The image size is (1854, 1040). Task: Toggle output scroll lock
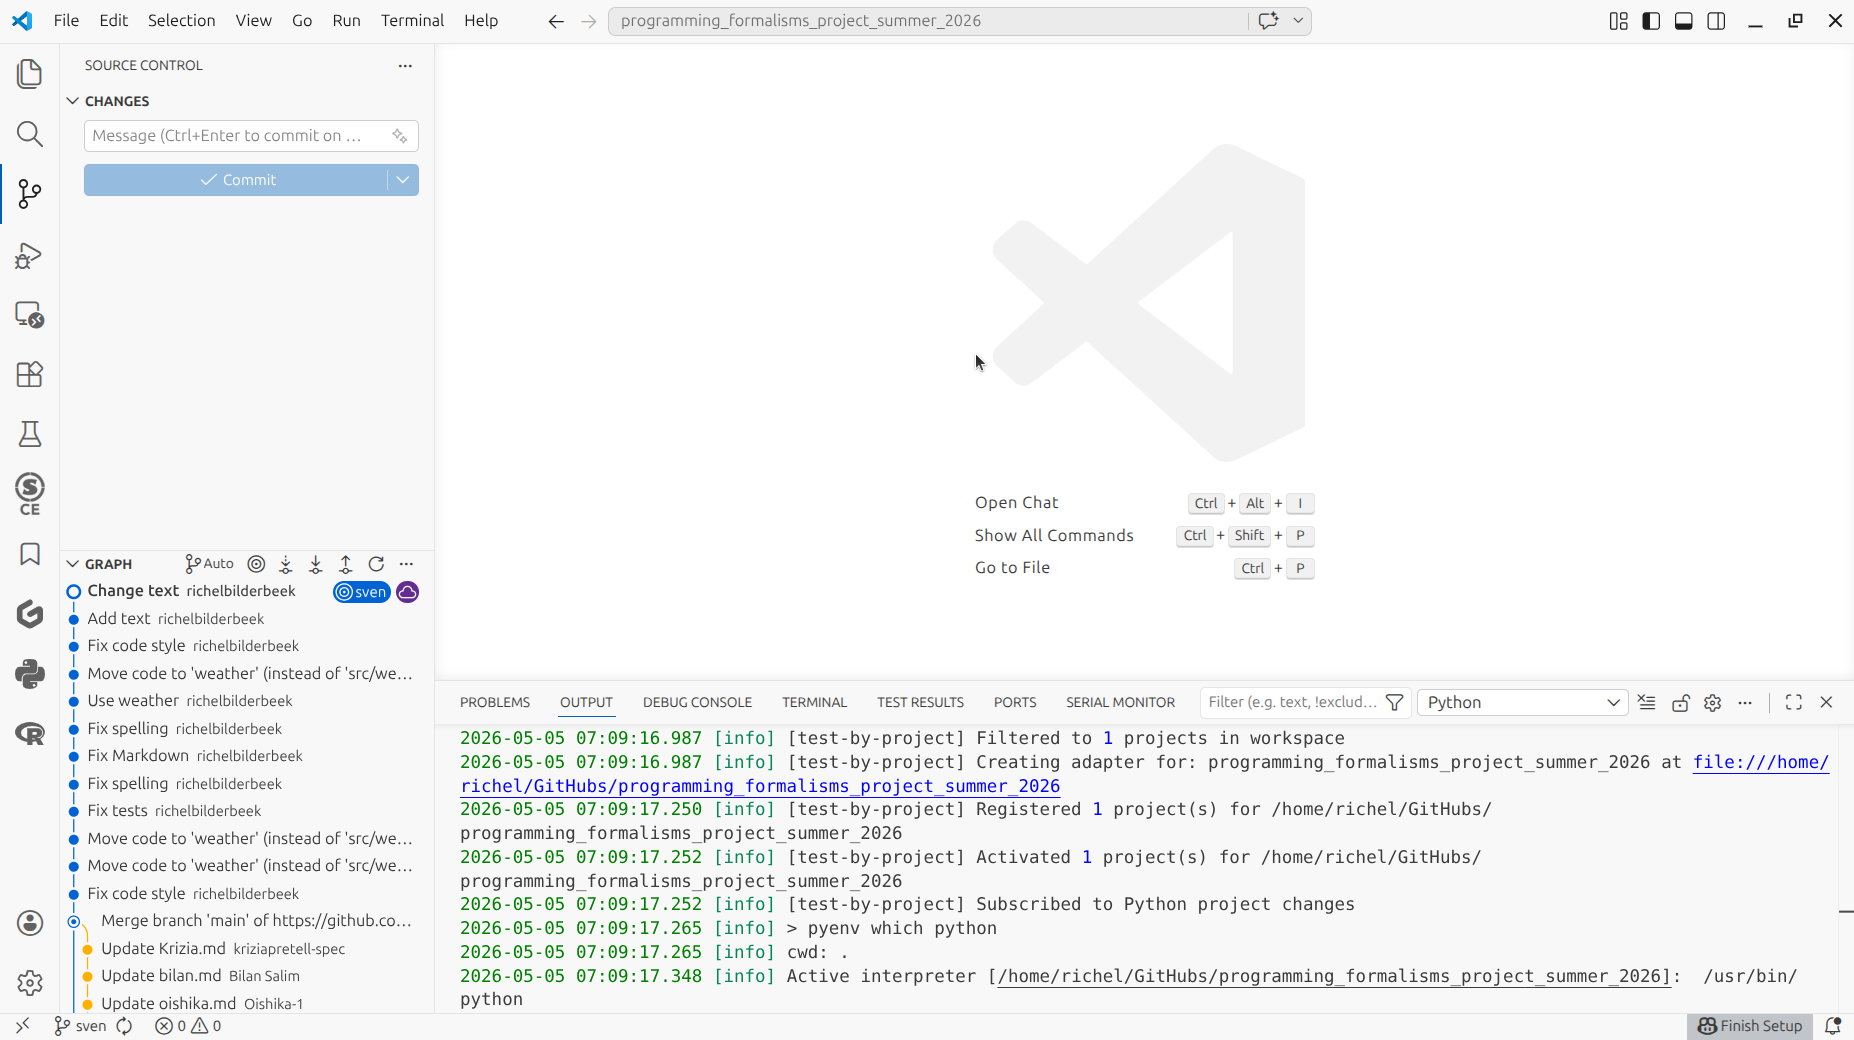pyautogui.click(x=1680, y=703)
